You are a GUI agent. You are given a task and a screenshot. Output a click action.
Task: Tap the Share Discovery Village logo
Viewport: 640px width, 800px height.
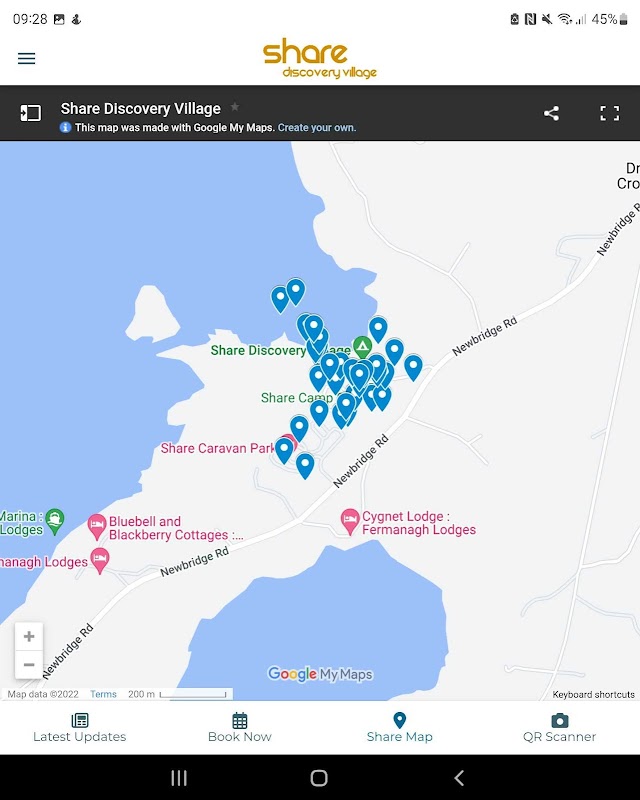320,58
